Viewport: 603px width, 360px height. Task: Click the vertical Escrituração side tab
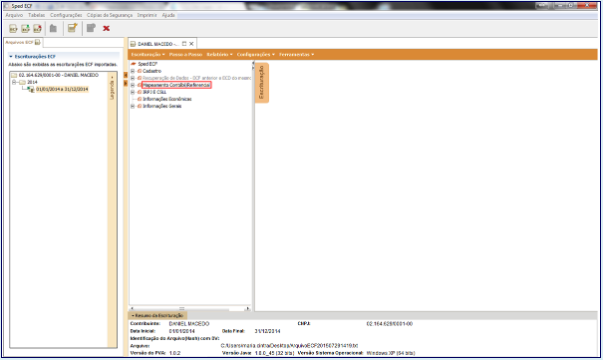pos(262,82)
